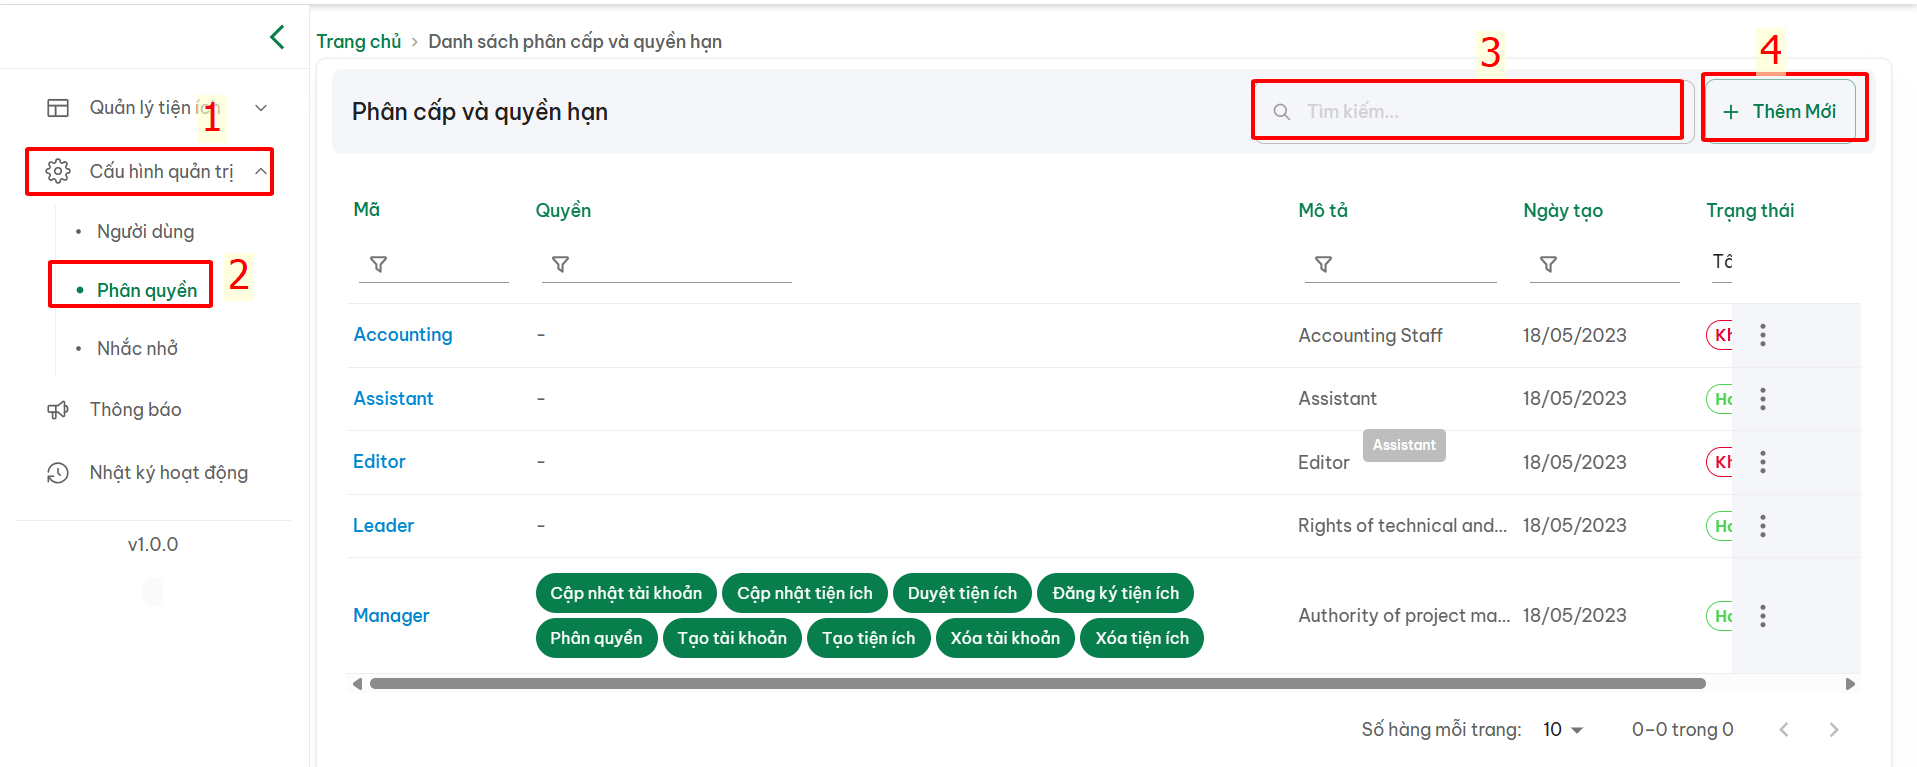This screenshot has width=1917, height=767.
Task: Go to the next page arrow
Action: [x=1833, y=730]
